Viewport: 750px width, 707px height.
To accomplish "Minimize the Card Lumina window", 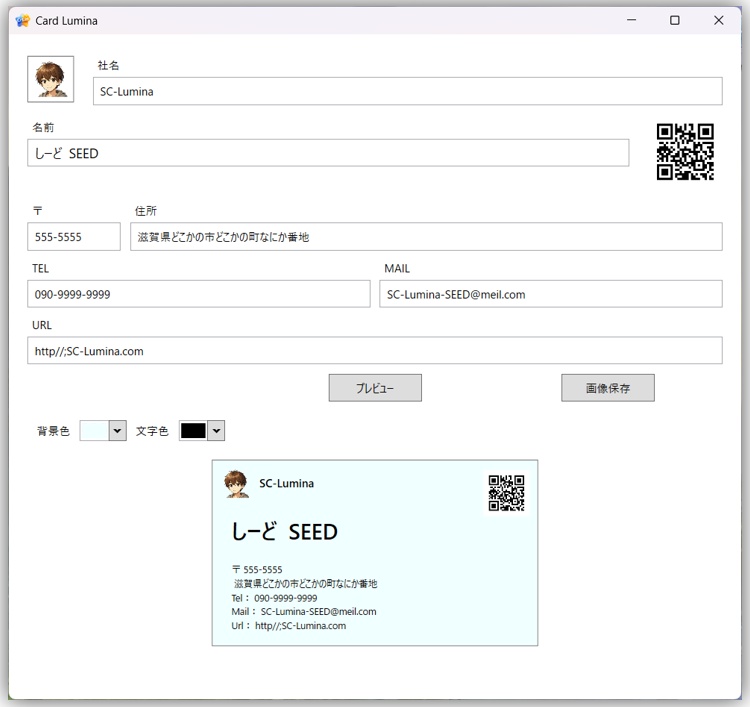I will coord(631,20).
